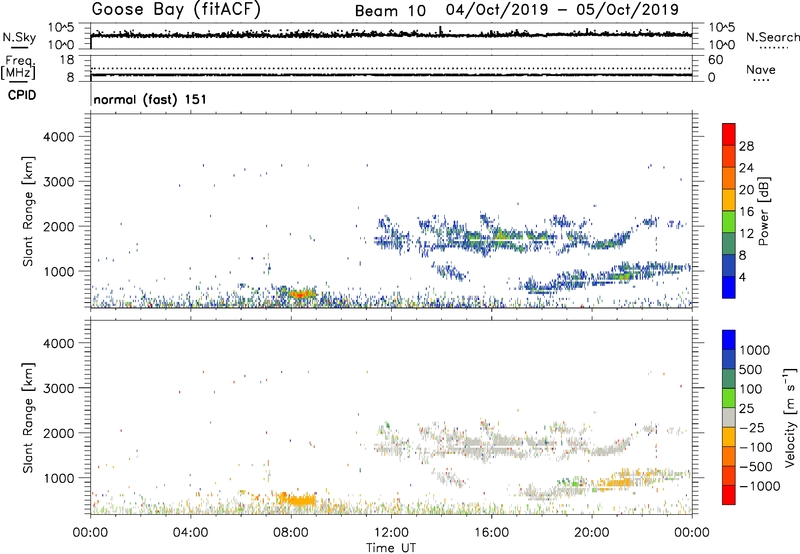This screenshot has width=800, height=554.
Task: Click the gray velocity colorbar segment between 25 and -25
Action: [729, 417]
